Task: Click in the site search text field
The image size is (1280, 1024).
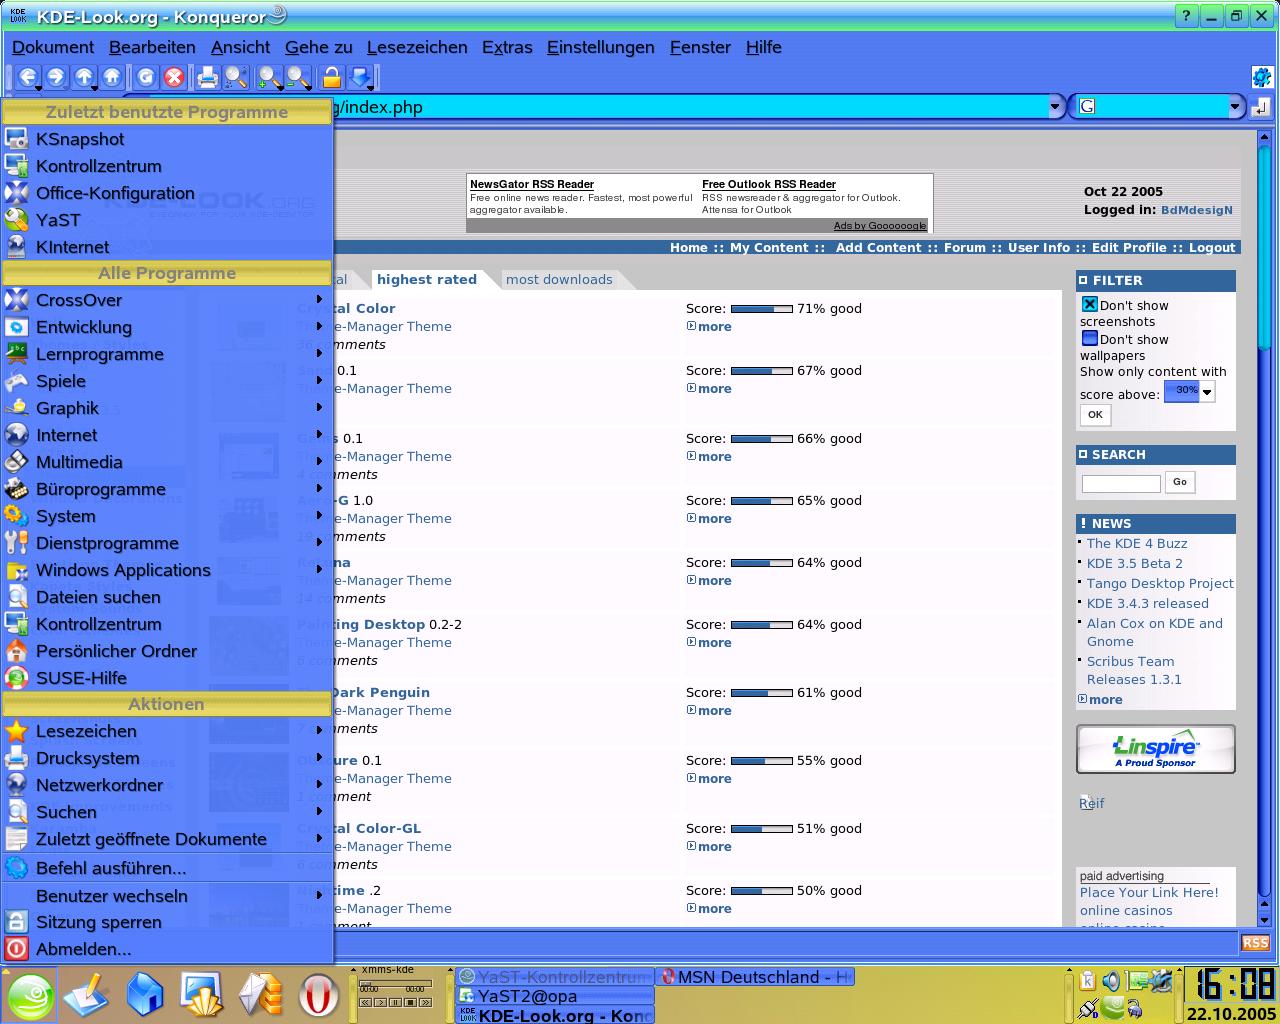Action: click(x=1121, y=483)
